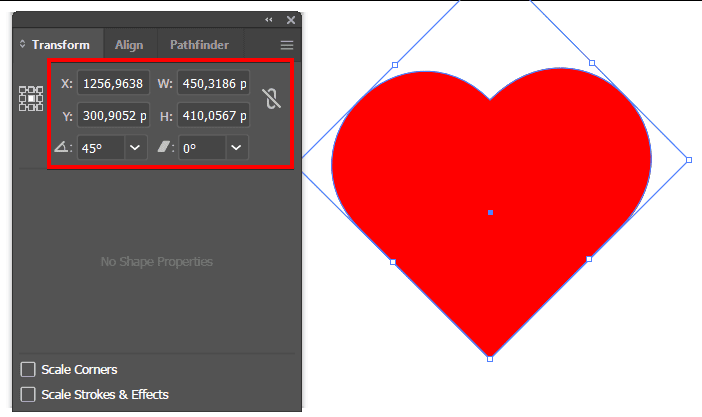Screen dimensions: 702x417
Task: Click the H height input field
Action: (x=213, y=116)
